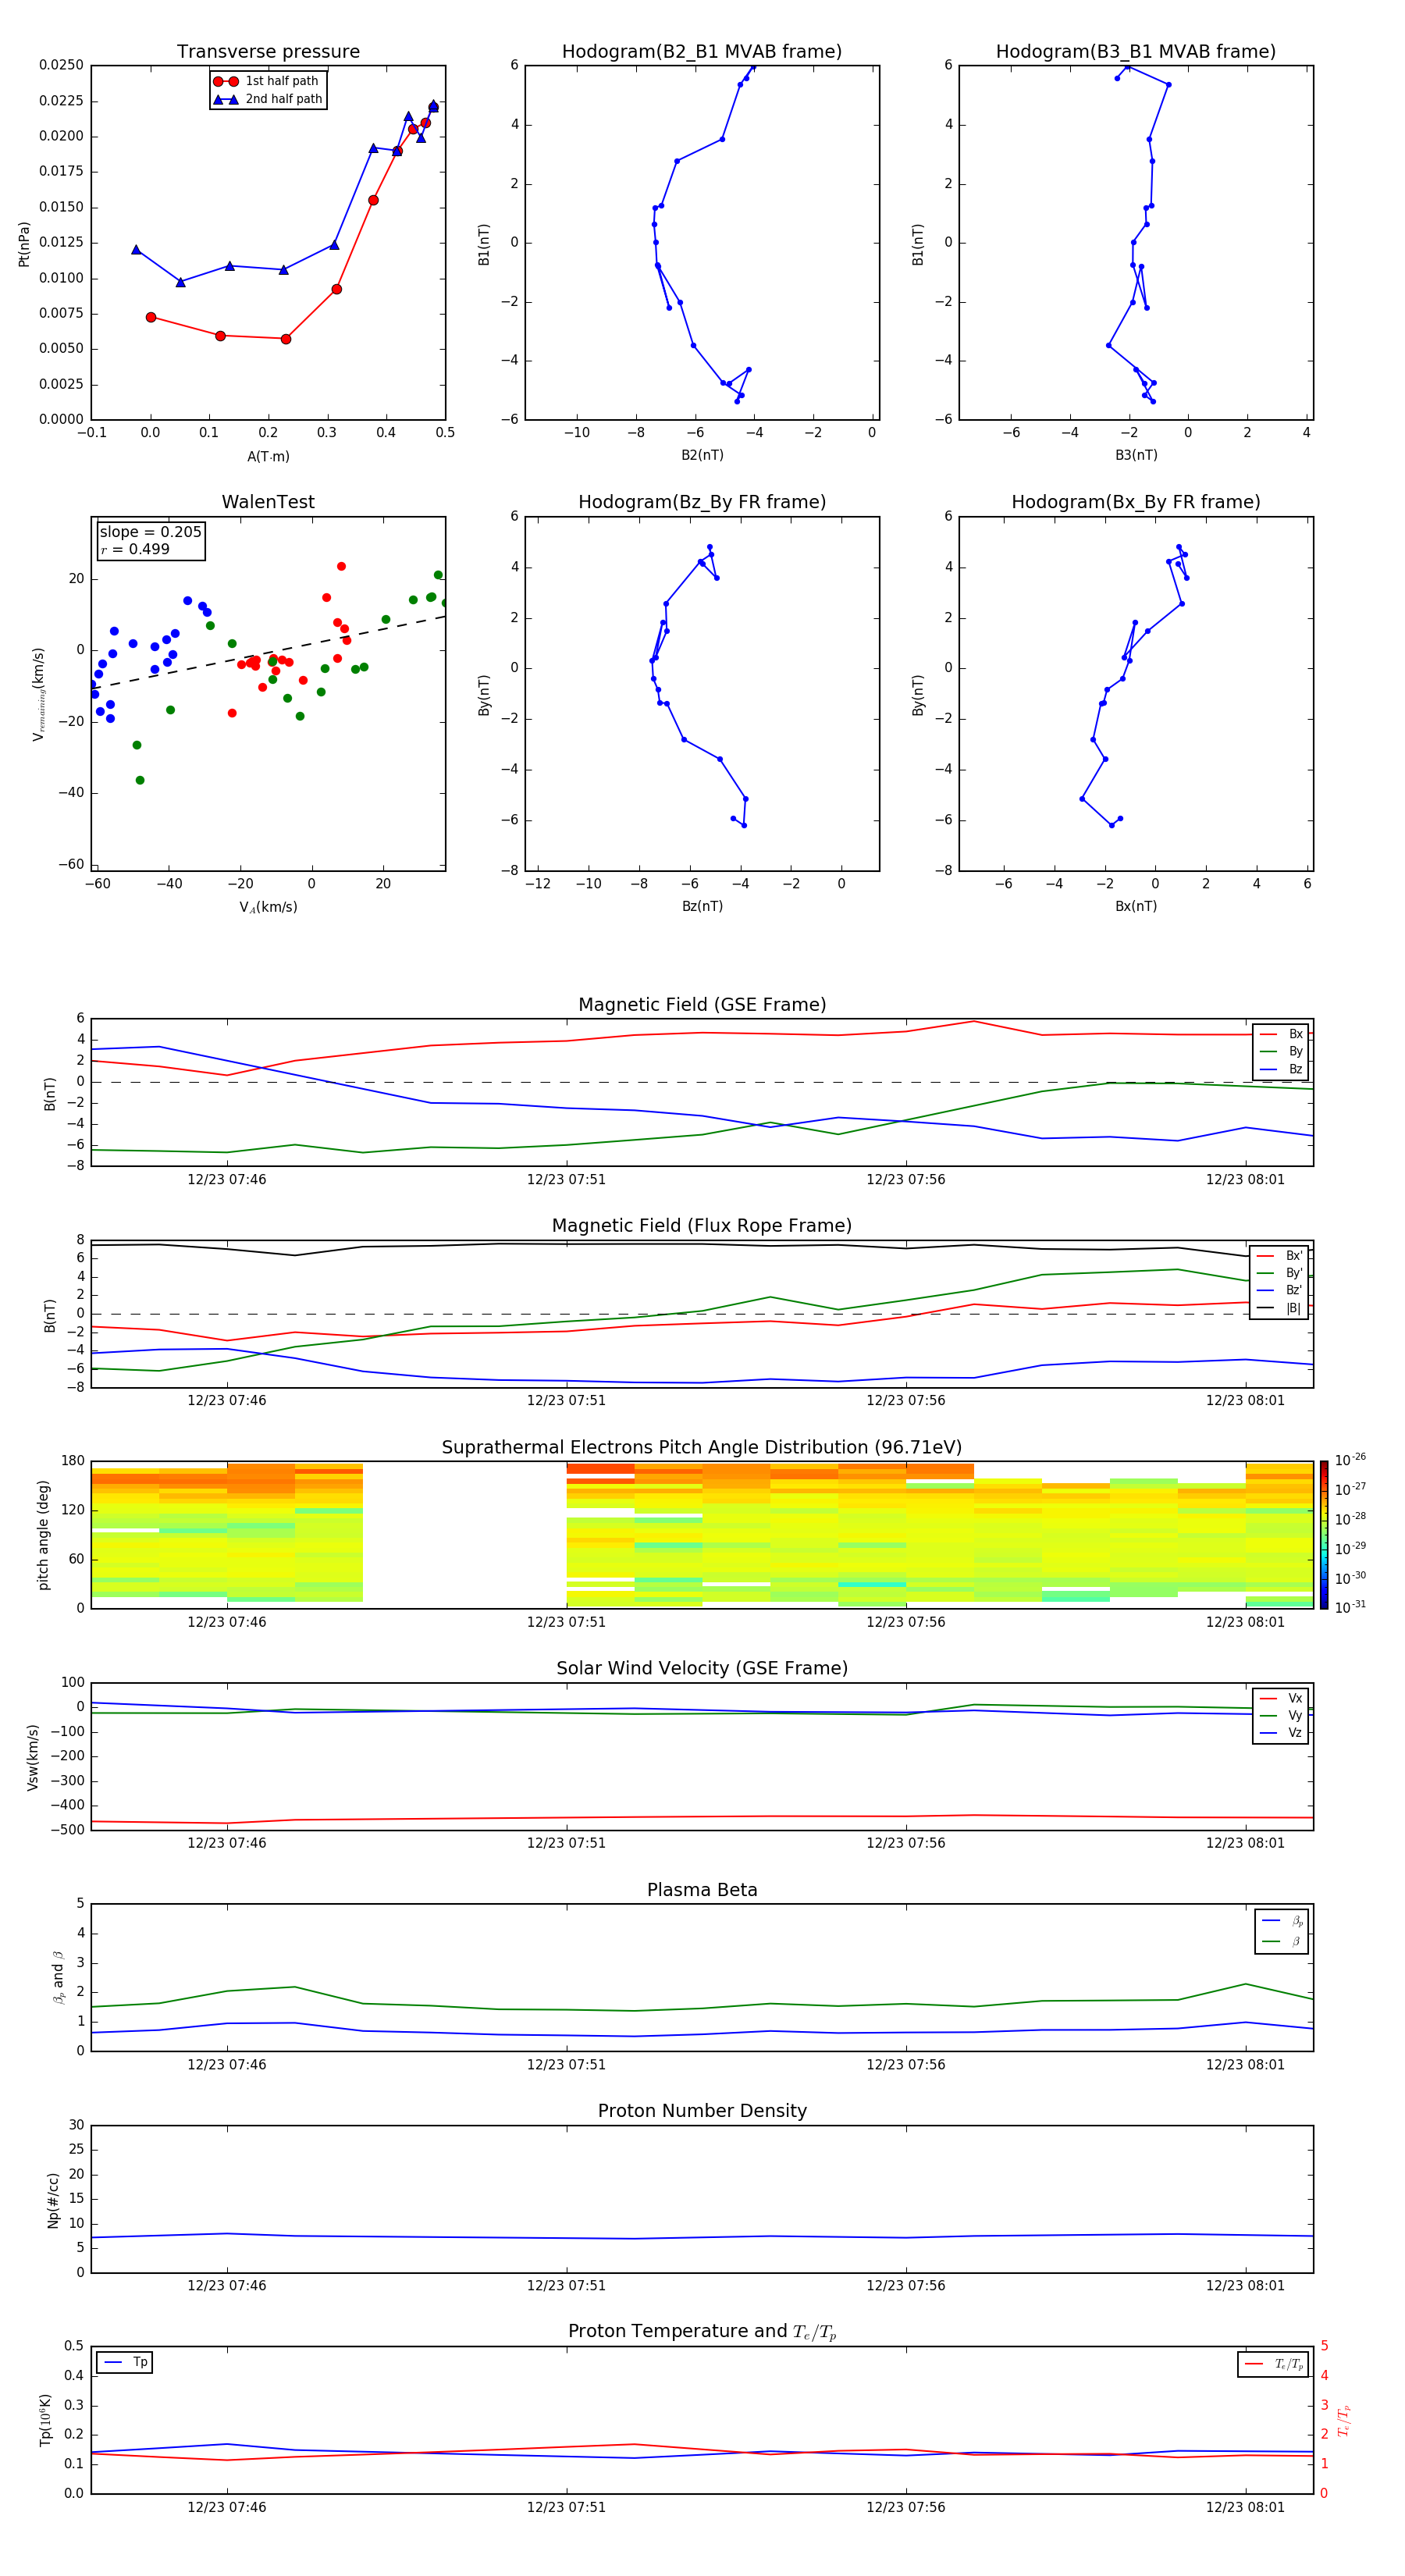Click the 'Np(#/cc)' y-axis label
Image resolution: width=1405 pixels, height=2576 pixels.
coord(53,2200)
